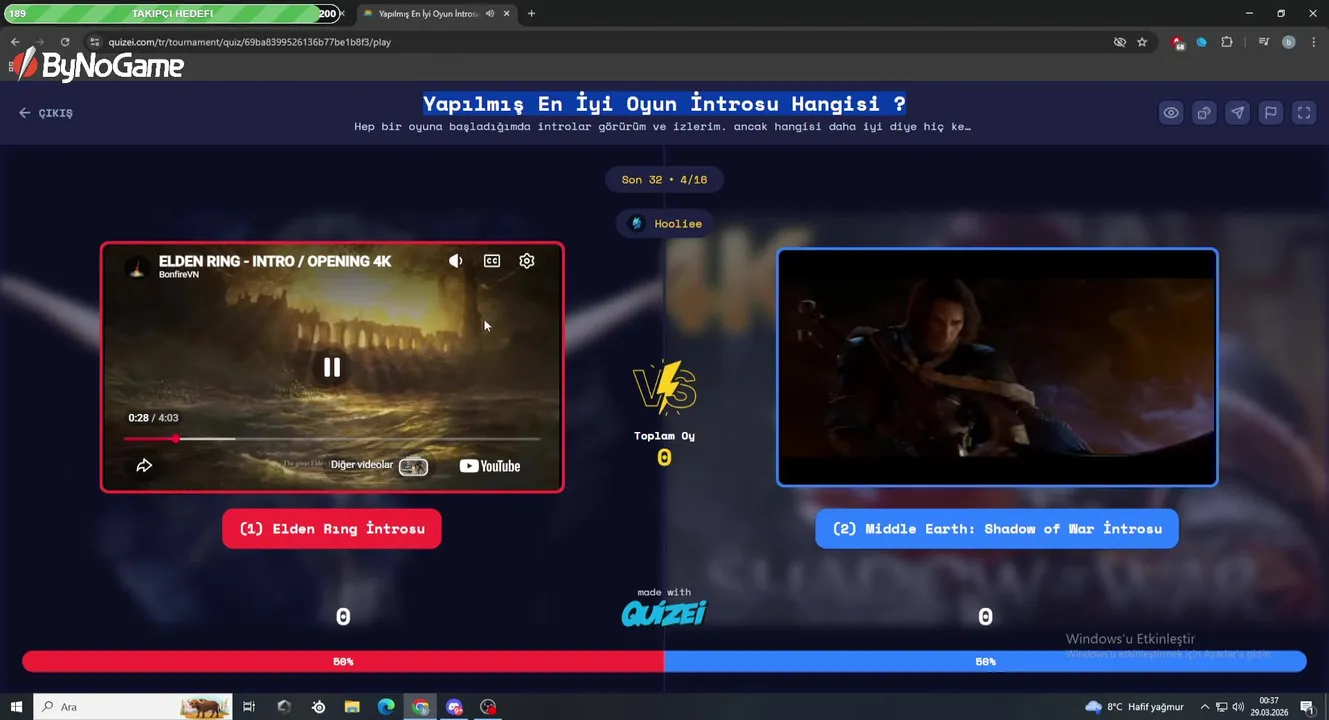Toggle closed captions on the YouTube player

pos(492,261)
